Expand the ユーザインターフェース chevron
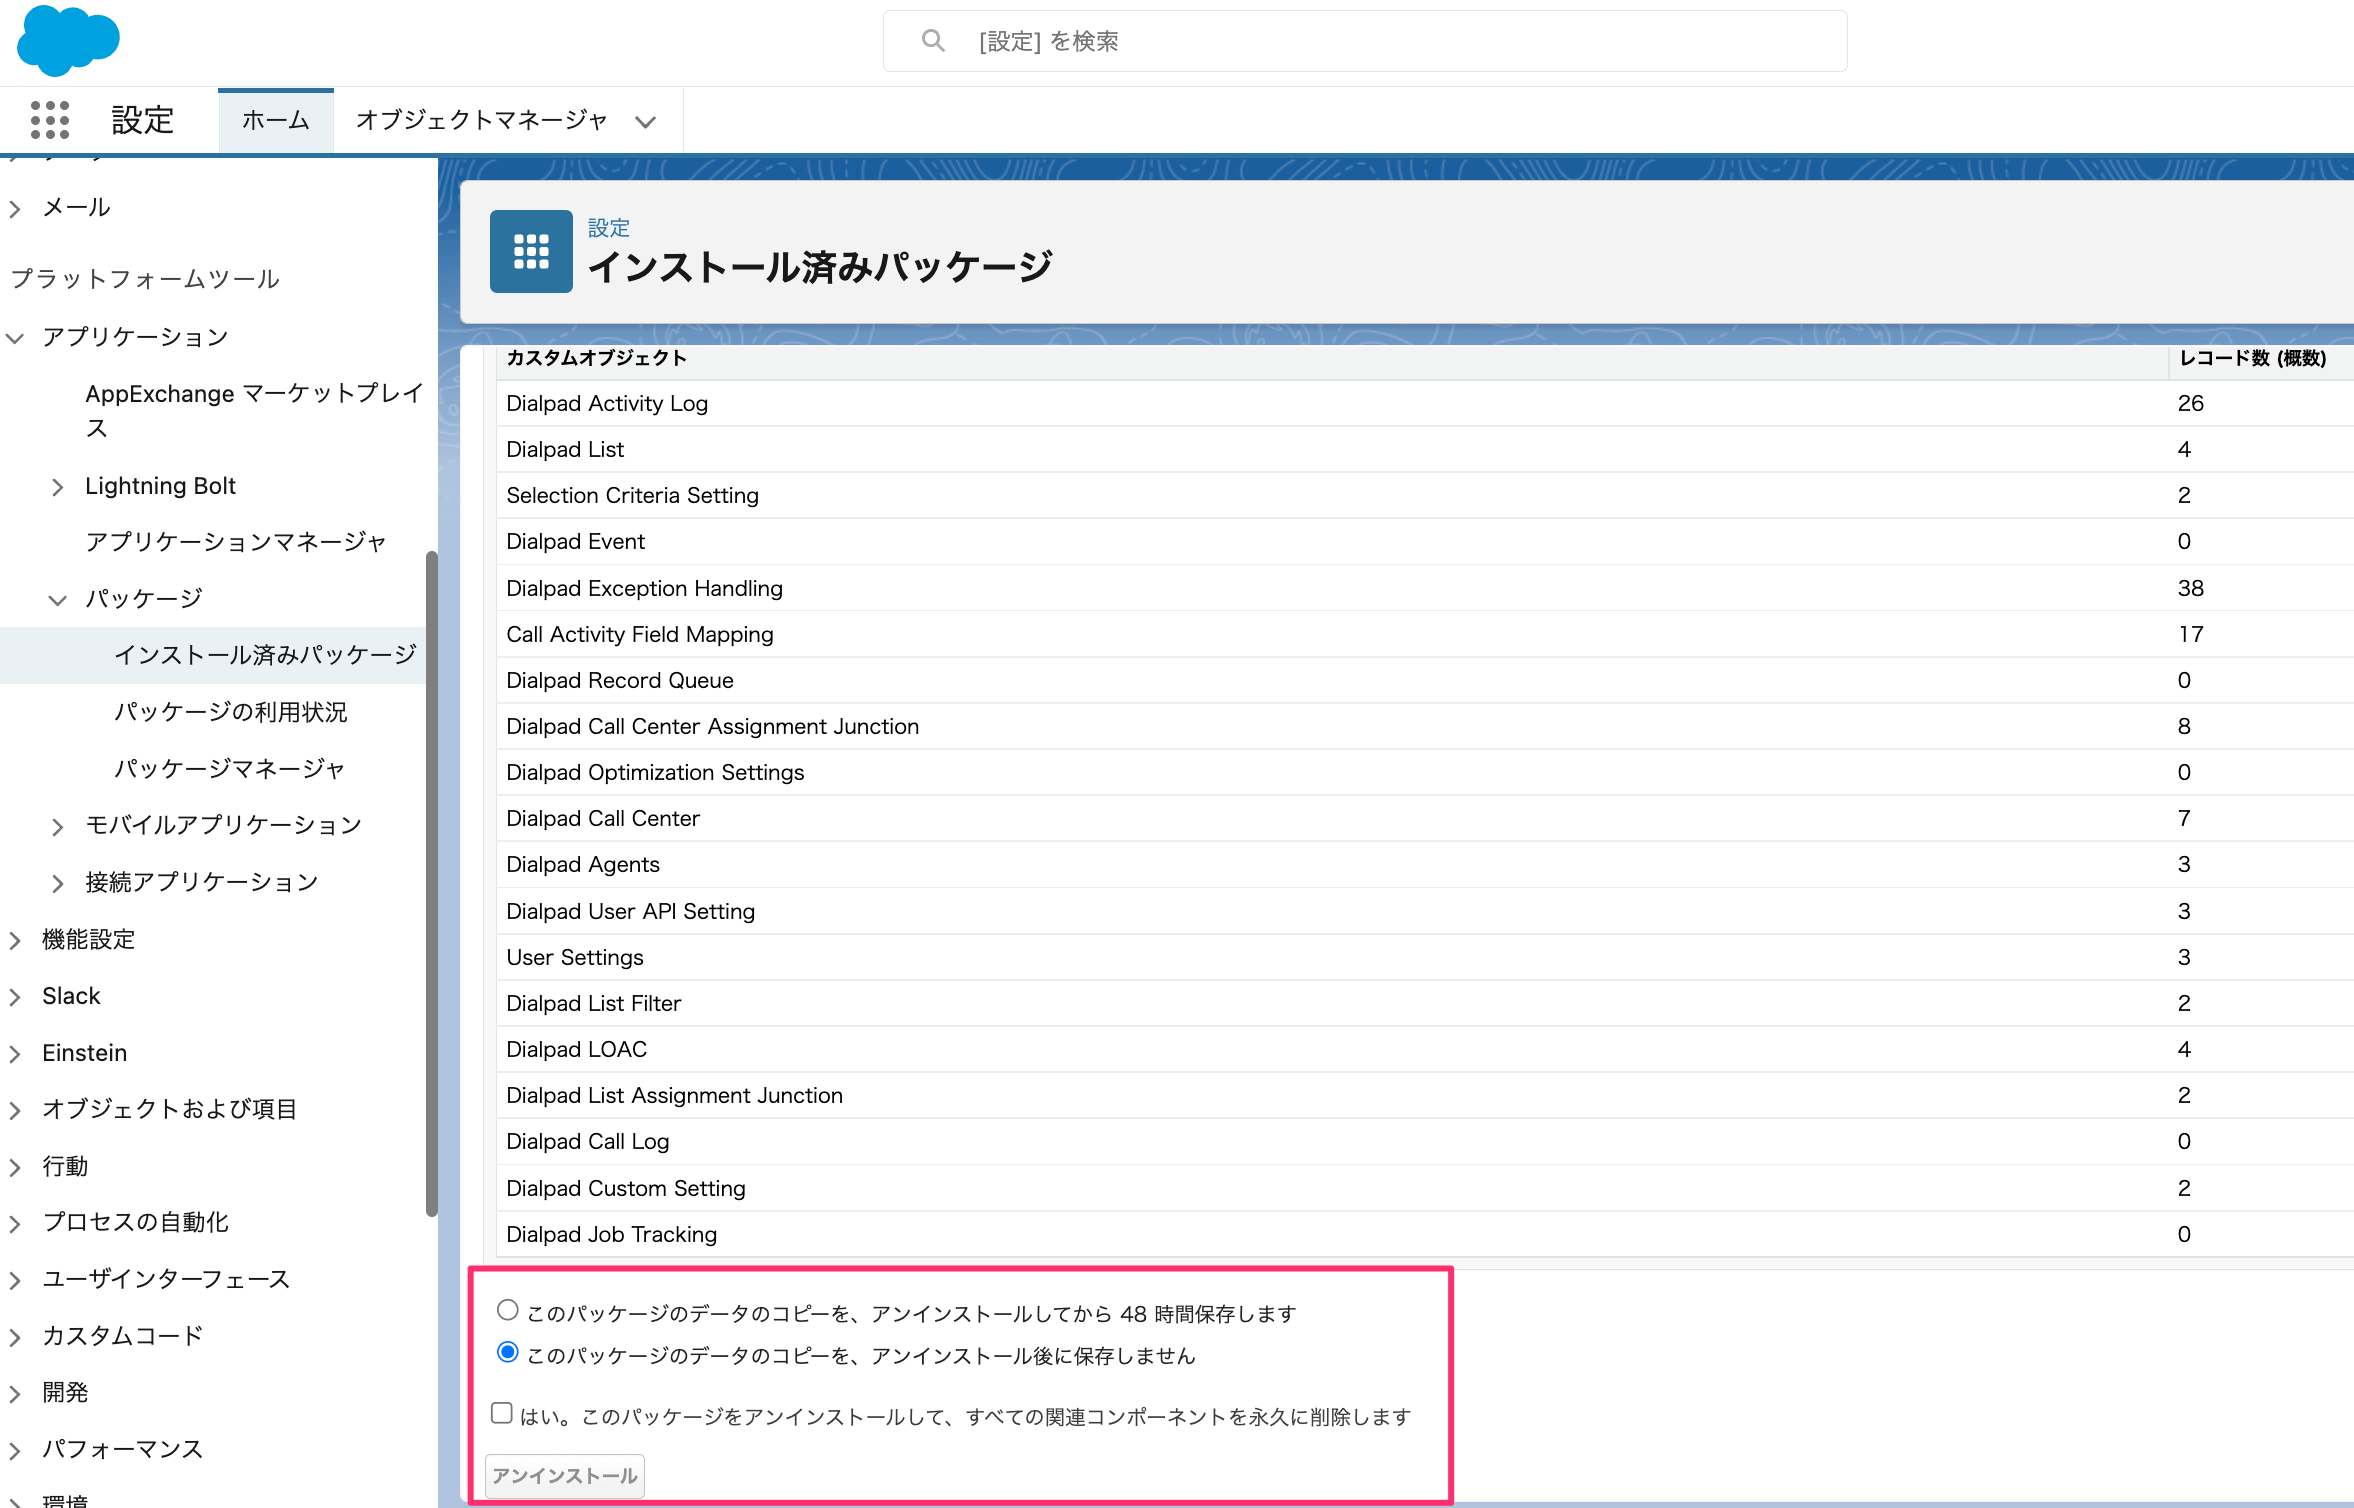Screen dimensions: 2354x1508 point(15,1280)
